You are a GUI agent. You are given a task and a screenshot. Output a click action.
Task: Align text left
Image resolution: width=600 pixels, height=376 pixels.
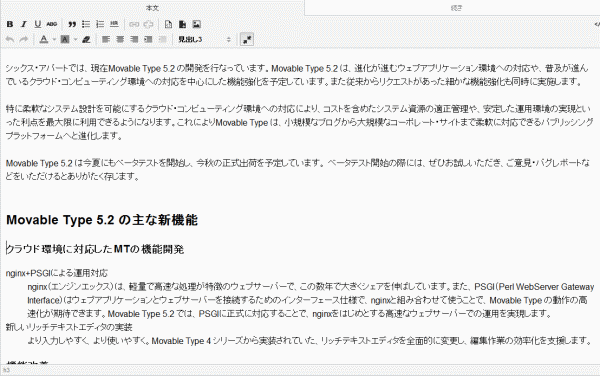pos(106,39)
